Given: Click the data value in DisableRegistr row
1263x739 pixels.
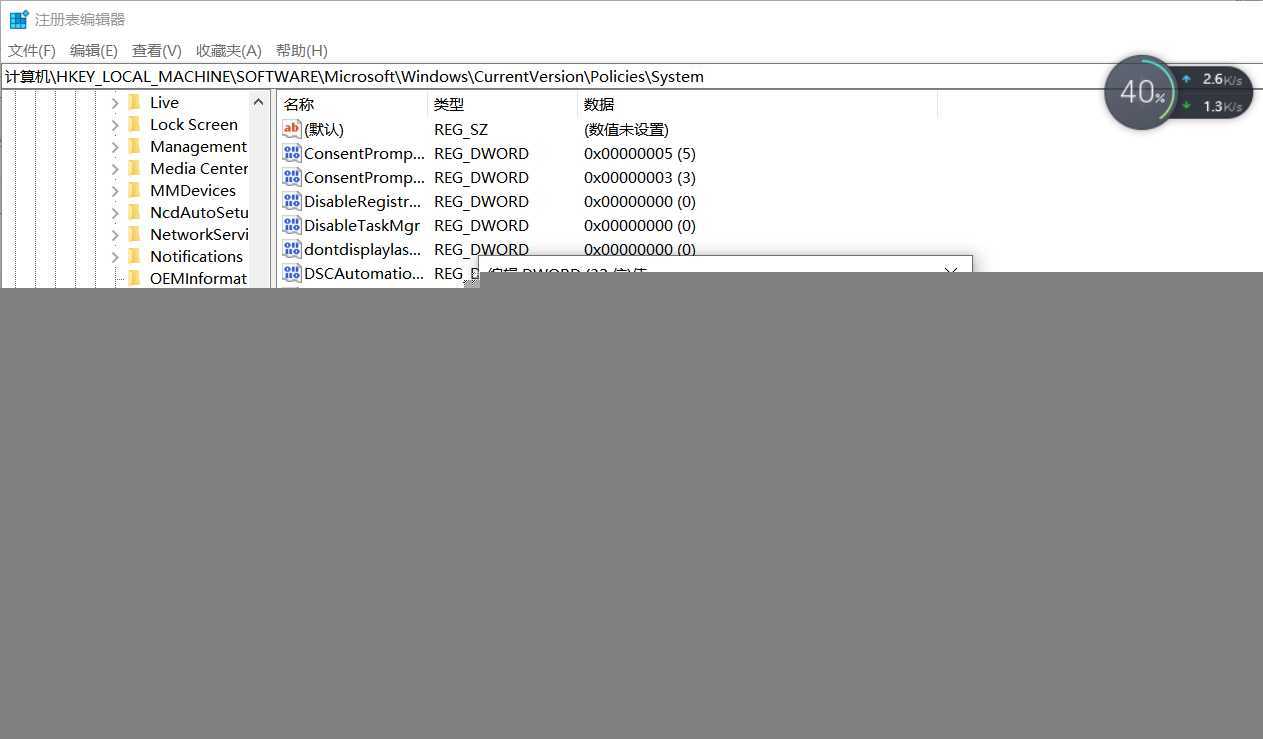Looking at the screenshot, I should pos(640,201).
